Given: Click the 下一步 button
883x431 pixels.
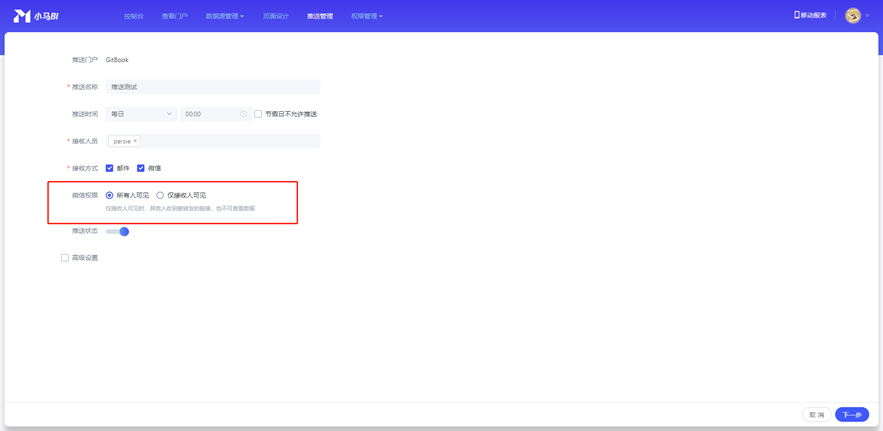Looking at the screenshot, I should (x=852, y=415).
